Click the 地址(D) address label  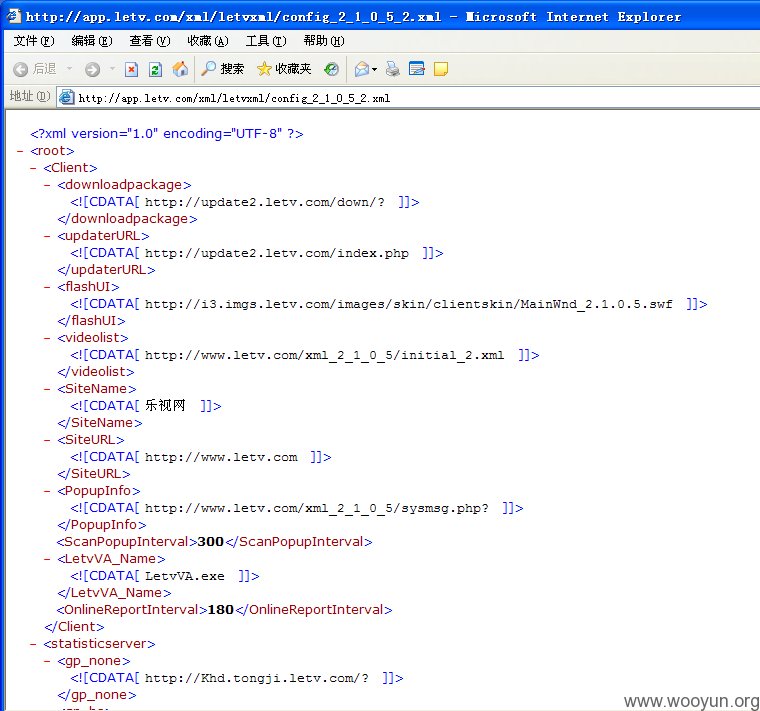[30, 96]
